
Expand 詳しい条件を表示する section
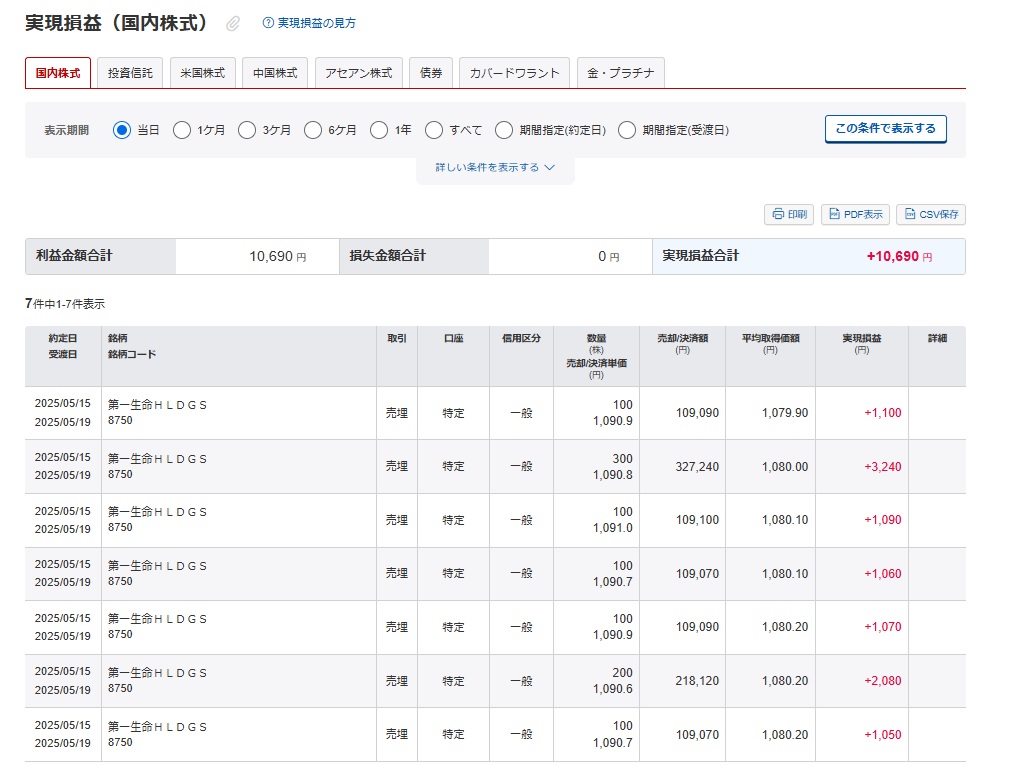(495, 167)
